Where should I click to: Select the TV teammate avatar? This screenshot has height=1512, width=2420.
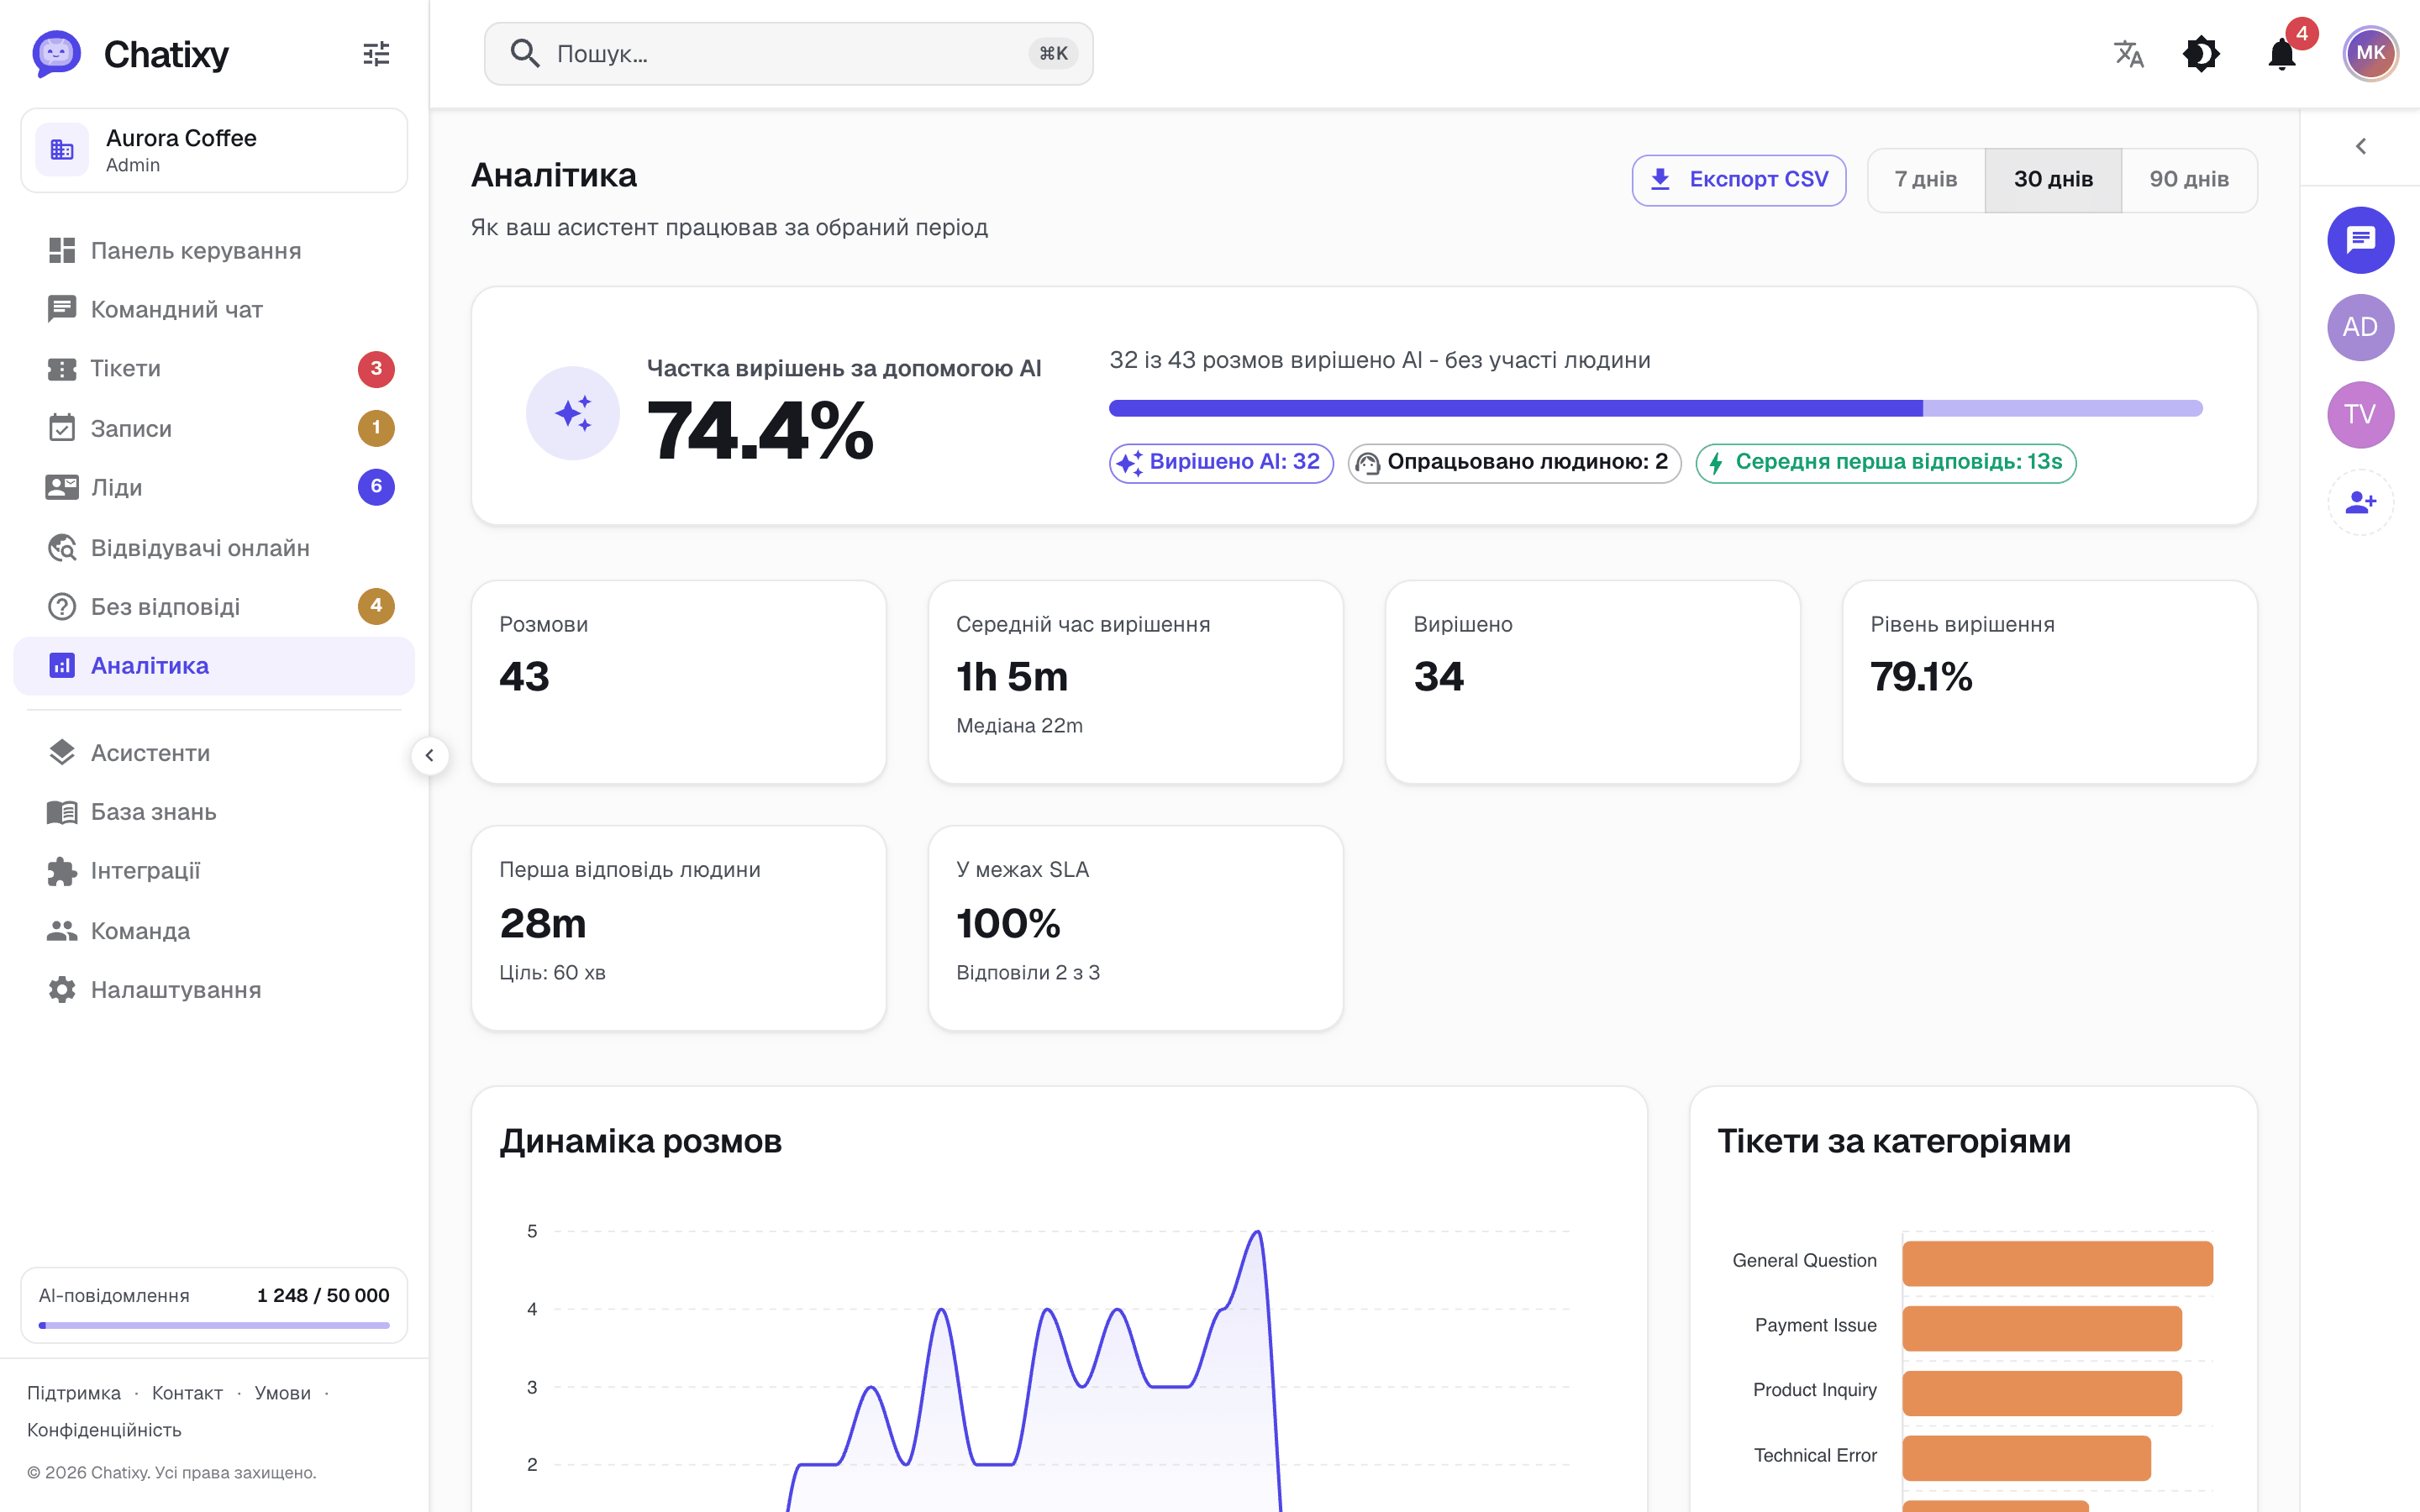[2360, 414]
